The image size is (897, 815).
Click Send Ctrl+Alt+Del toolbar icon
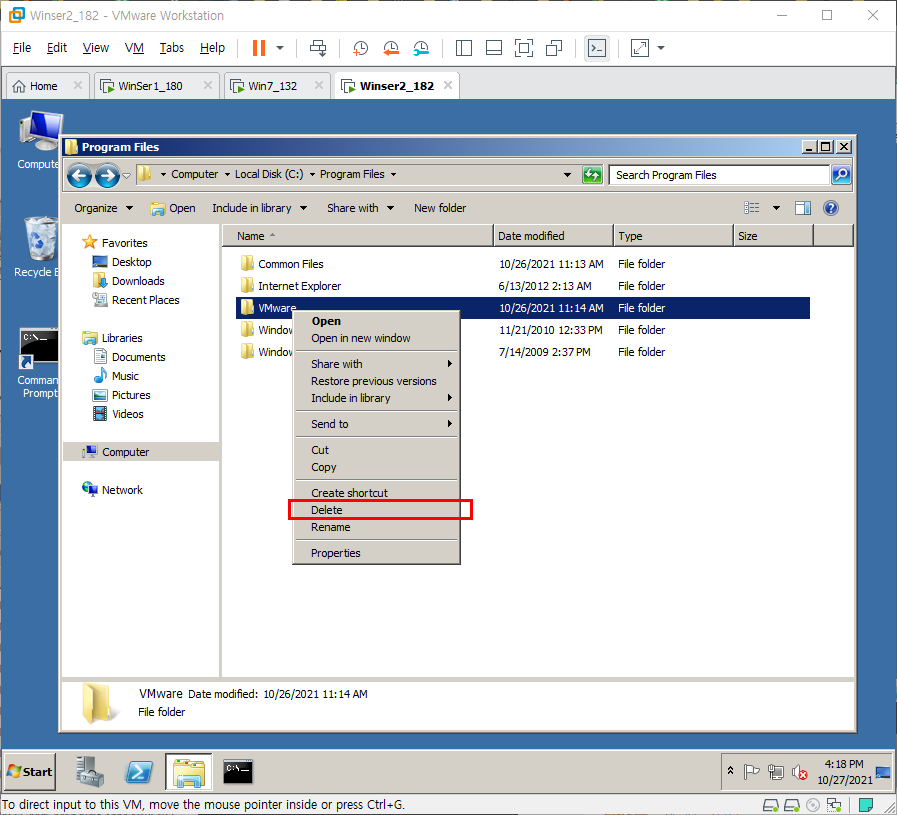coord(318,48)
